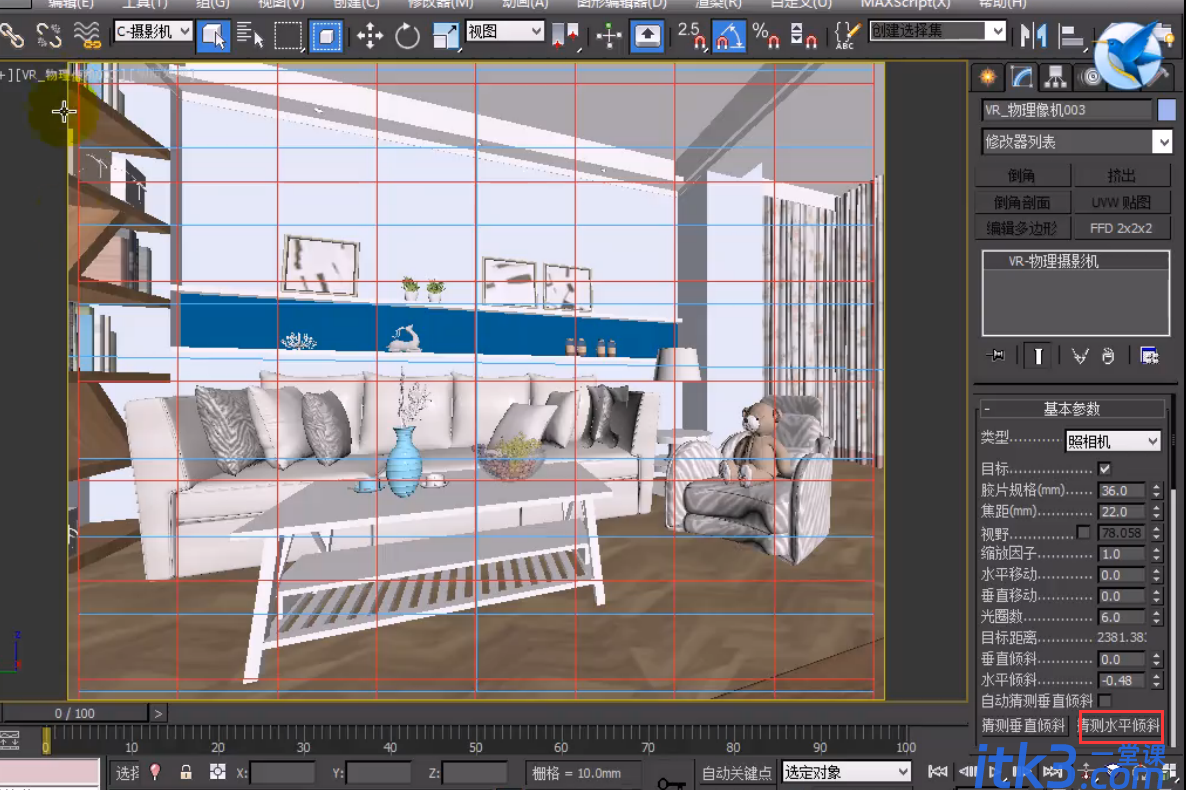Viewport: 1186px width, 790px height.
Task: Choose the Rectangular Selection Region tool
Action: tap(287, 36)
